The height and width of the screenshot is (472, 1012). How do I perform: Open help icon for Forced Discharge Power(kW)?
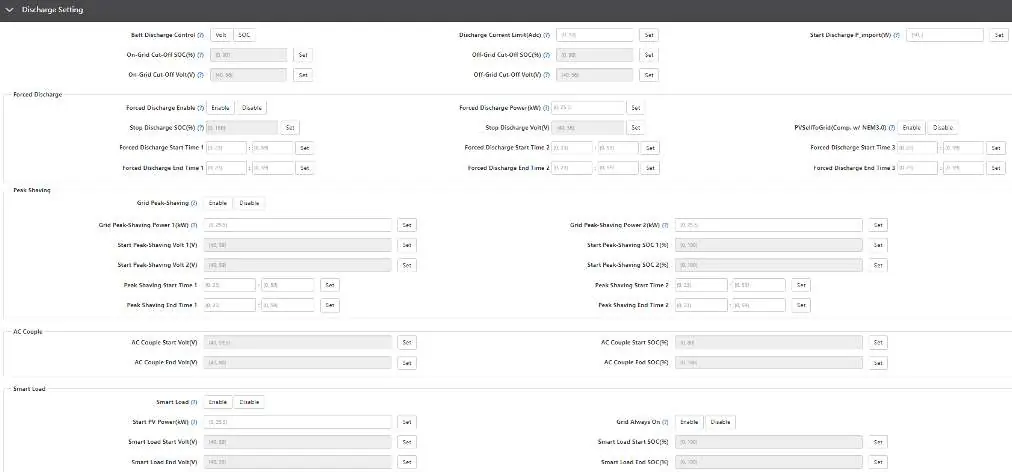(546, 108)
